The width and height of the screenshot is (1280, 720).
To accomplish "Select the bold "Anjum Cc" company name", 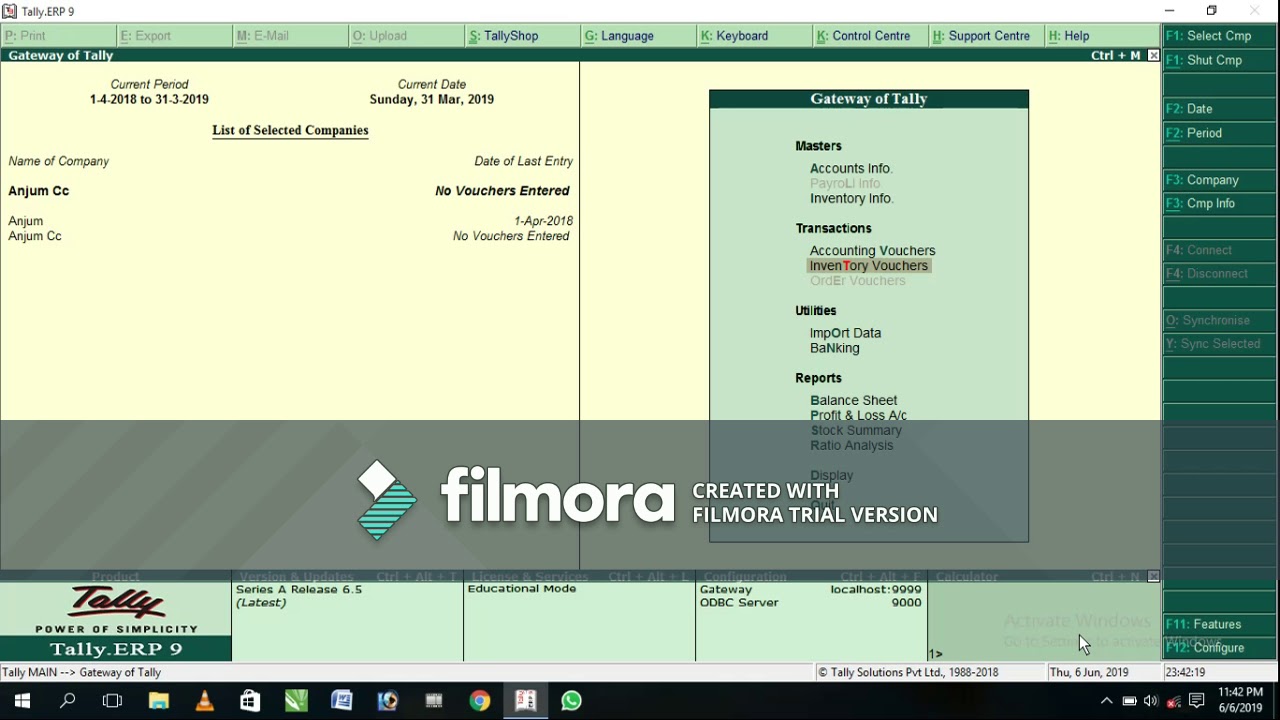I will (38, 191).
